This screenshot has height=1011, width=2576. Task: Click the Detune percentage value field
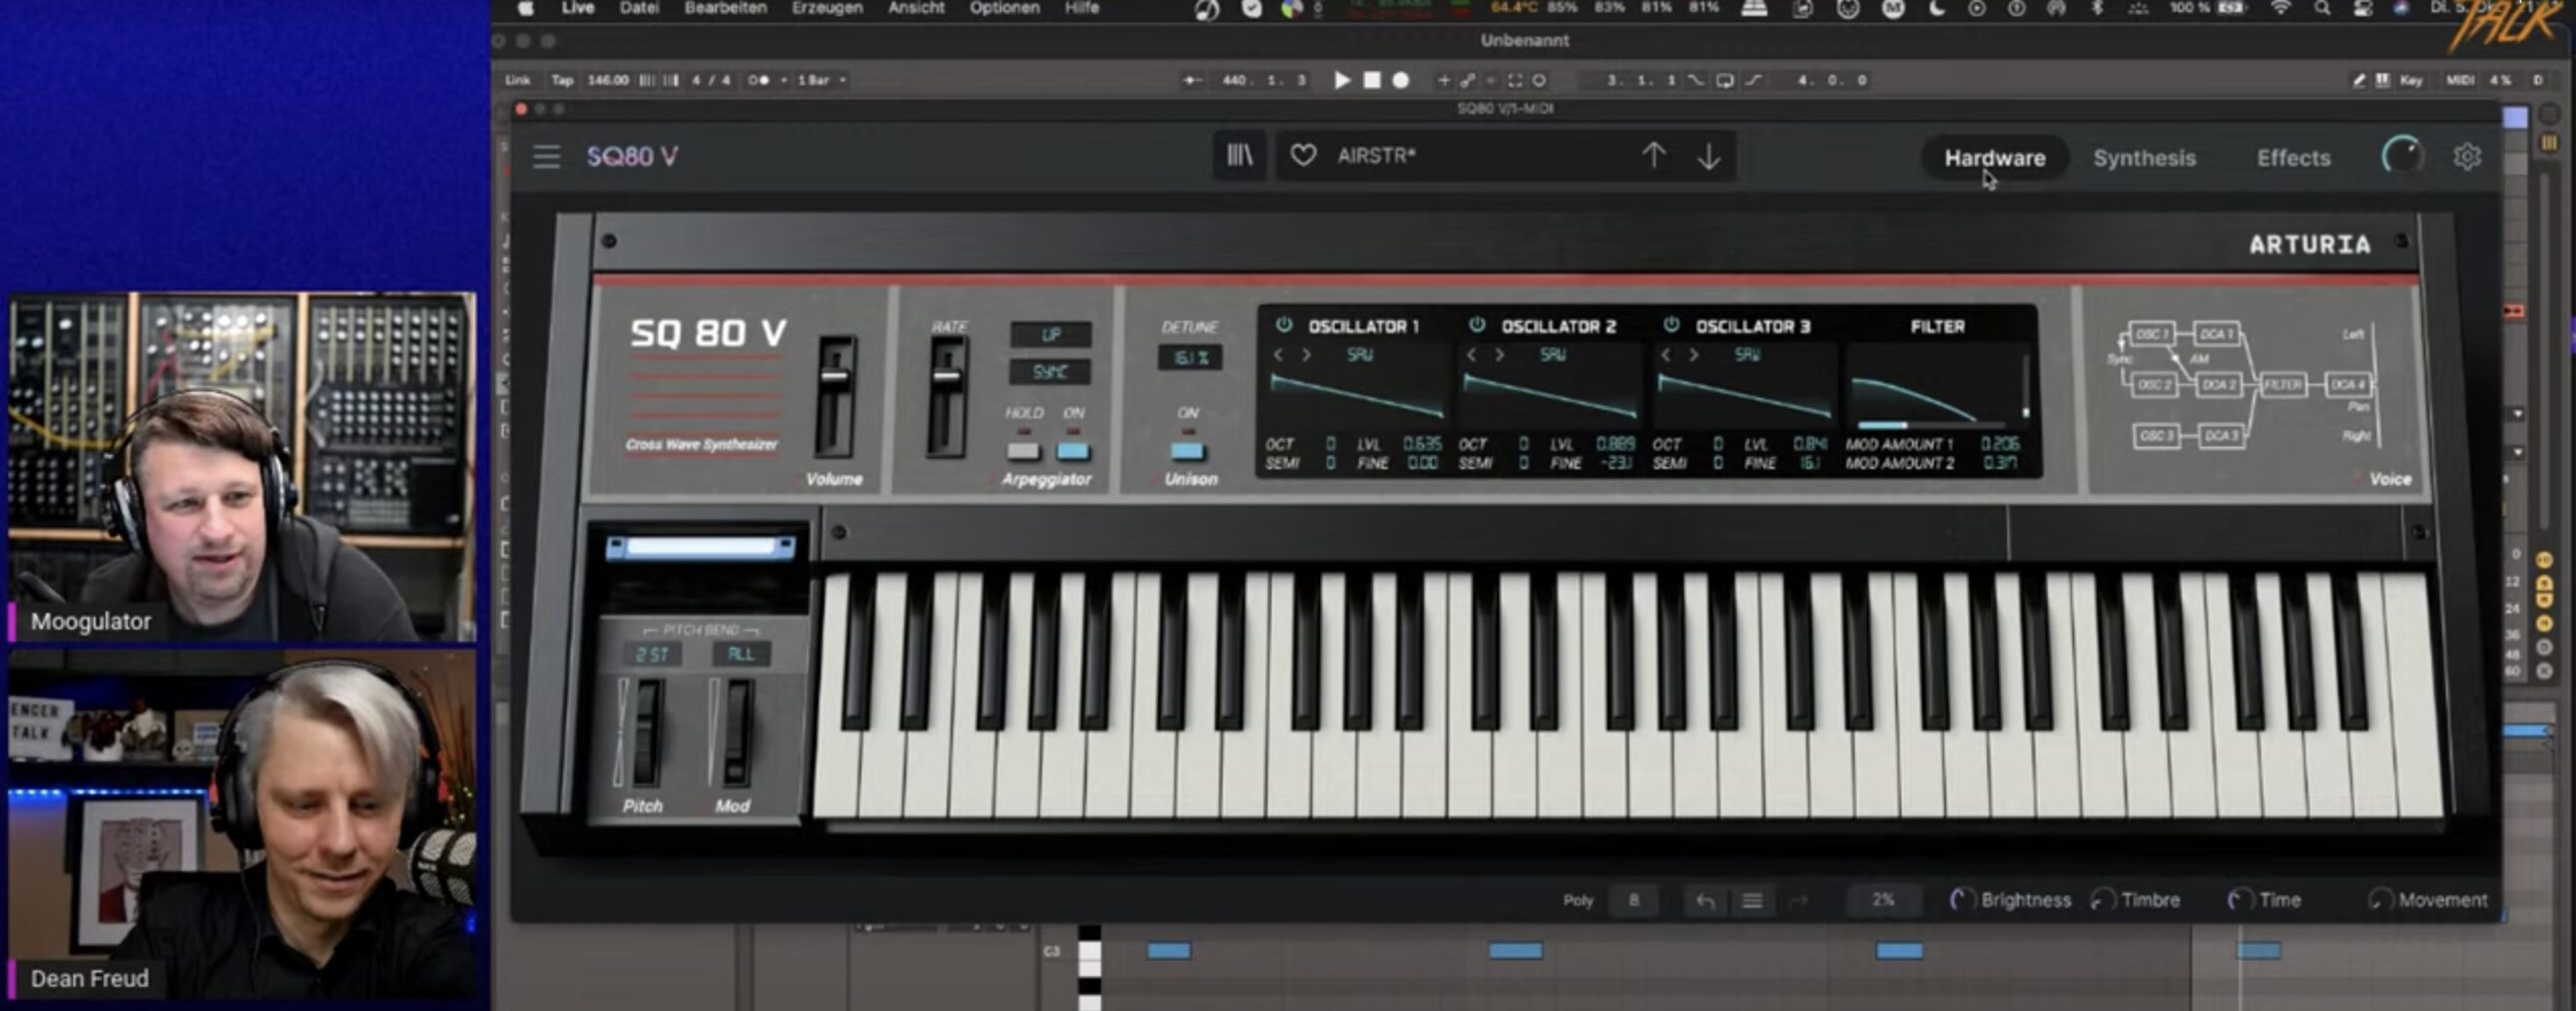1190,357
